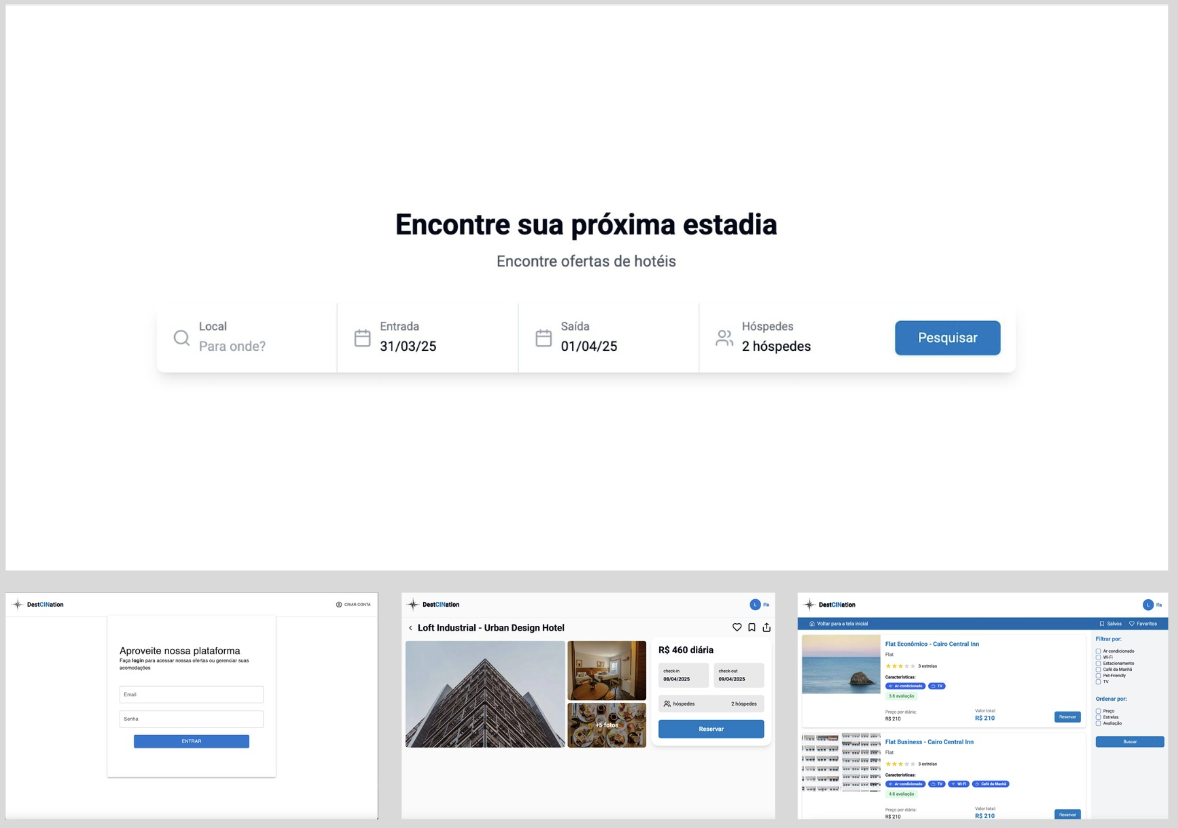1178x828 pixels.
Task: Click Reservar on the Flat Business card
Action: click(1068, 814)
